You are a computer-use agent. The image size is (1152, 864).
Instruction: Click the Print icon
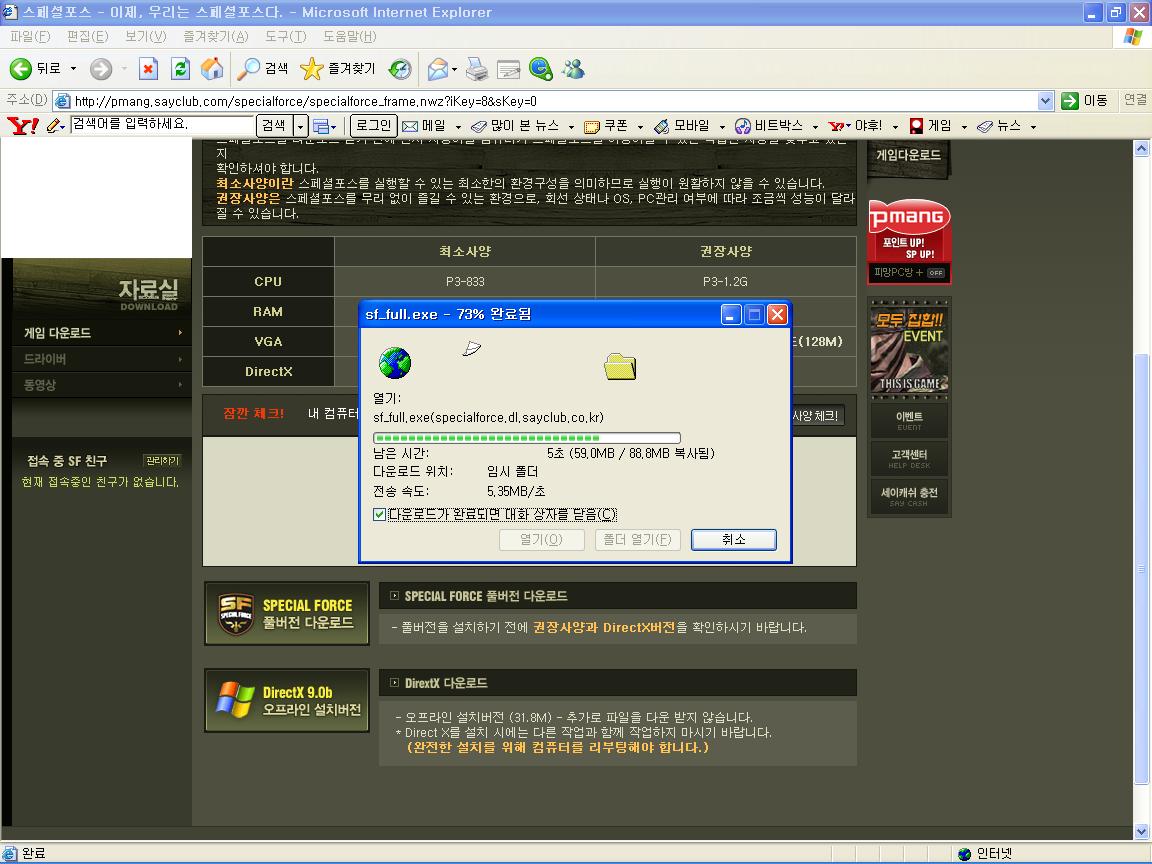pos(477,69)
